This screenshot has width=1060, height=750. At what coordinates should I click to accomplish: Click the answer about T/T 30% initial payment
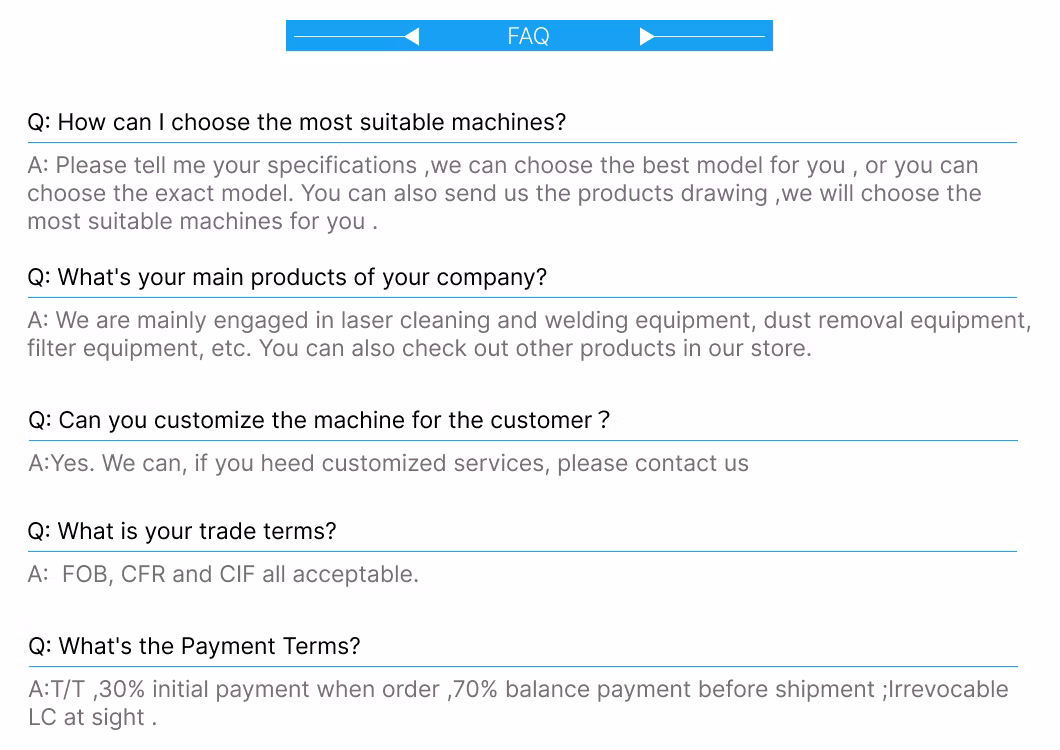tap(518, 703)
